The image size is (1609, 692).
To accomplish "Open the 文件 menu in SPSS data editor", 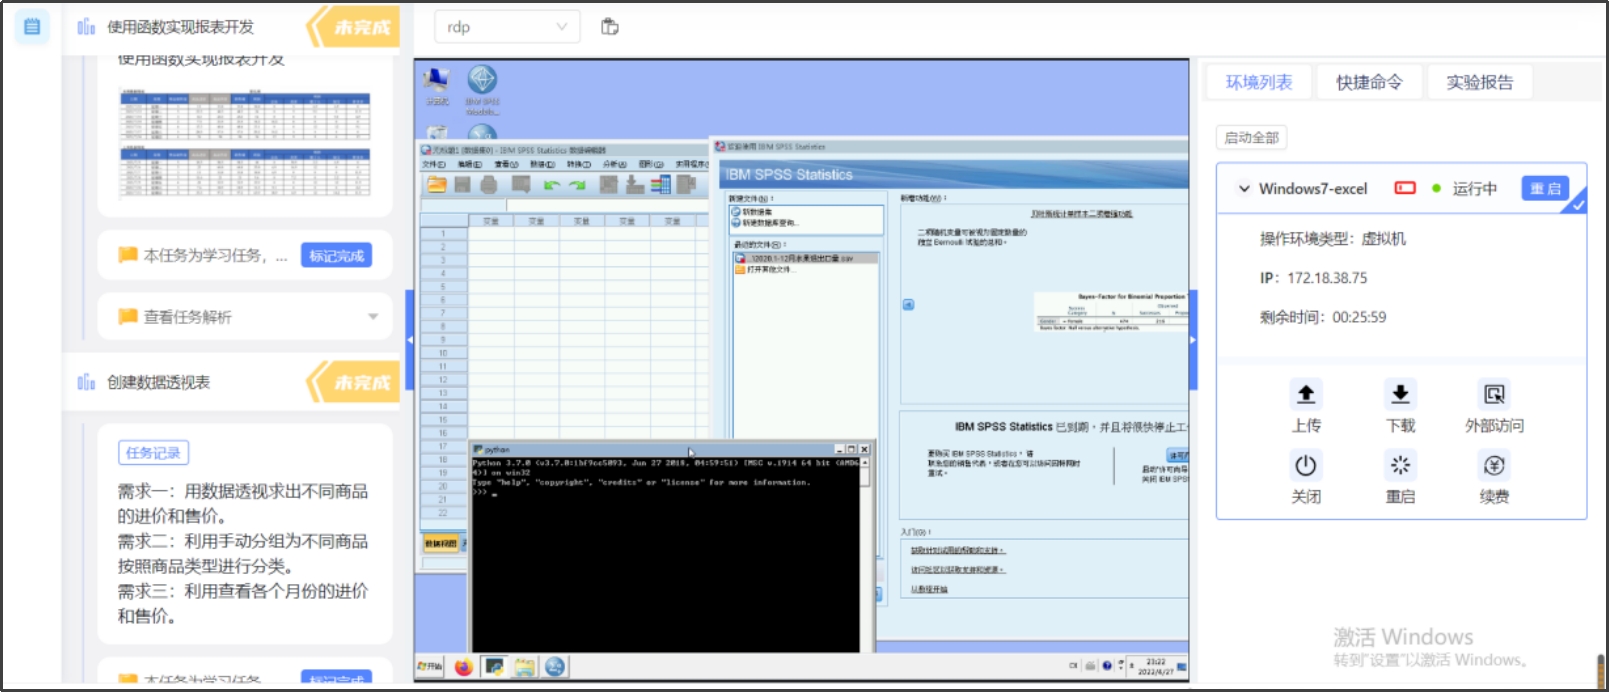I will 433,164.
